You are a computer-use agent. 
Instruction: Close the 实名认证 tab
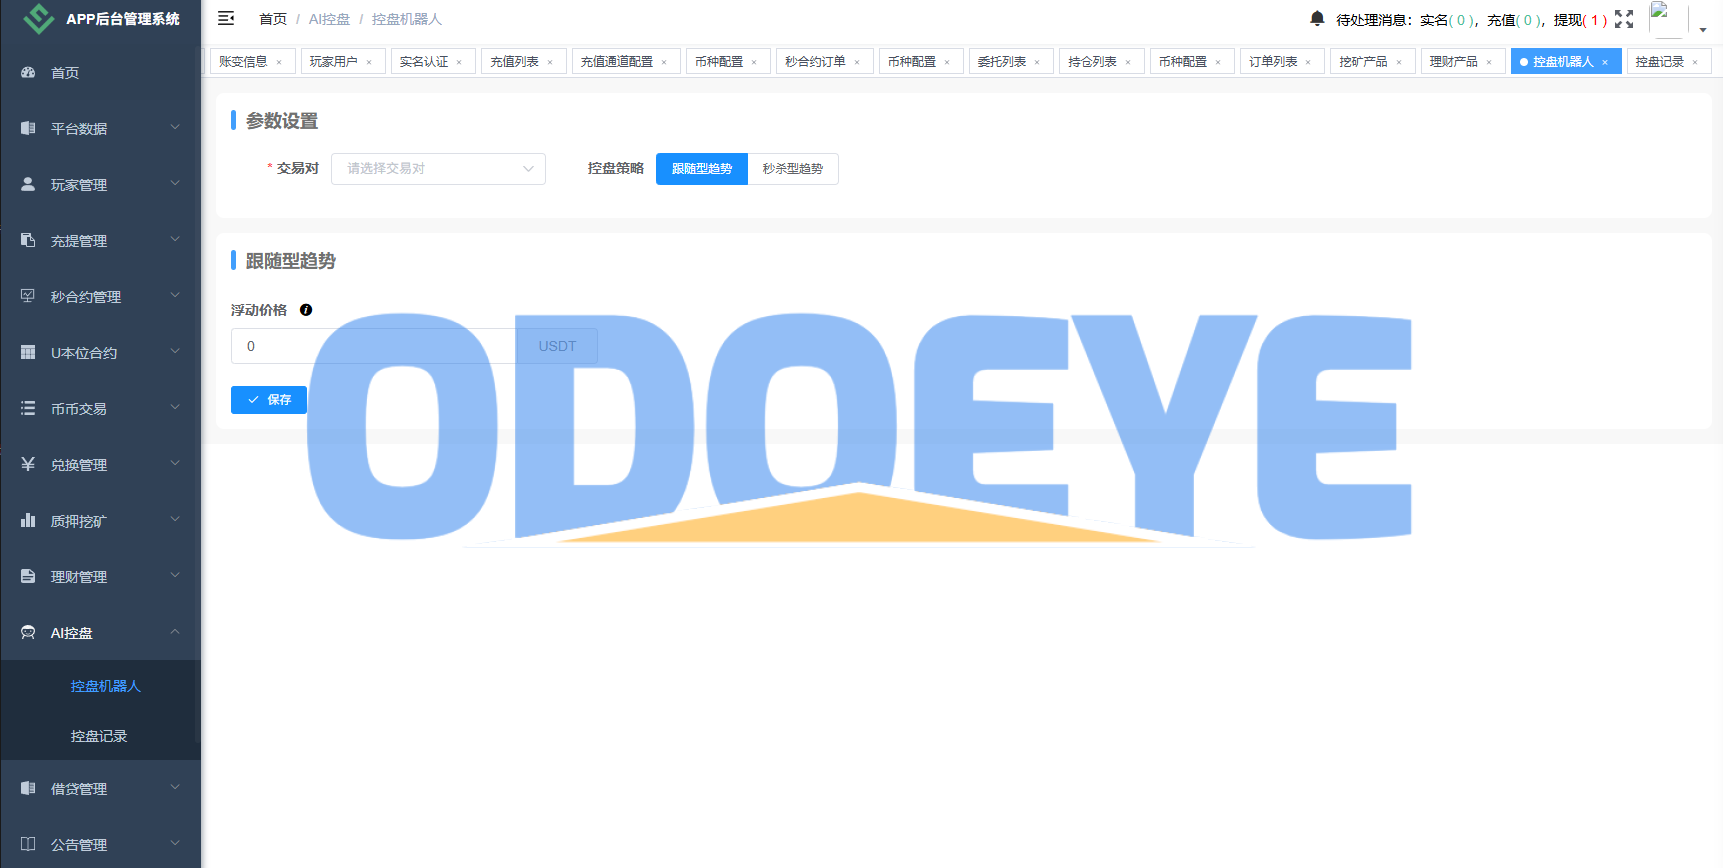[459, 62]
